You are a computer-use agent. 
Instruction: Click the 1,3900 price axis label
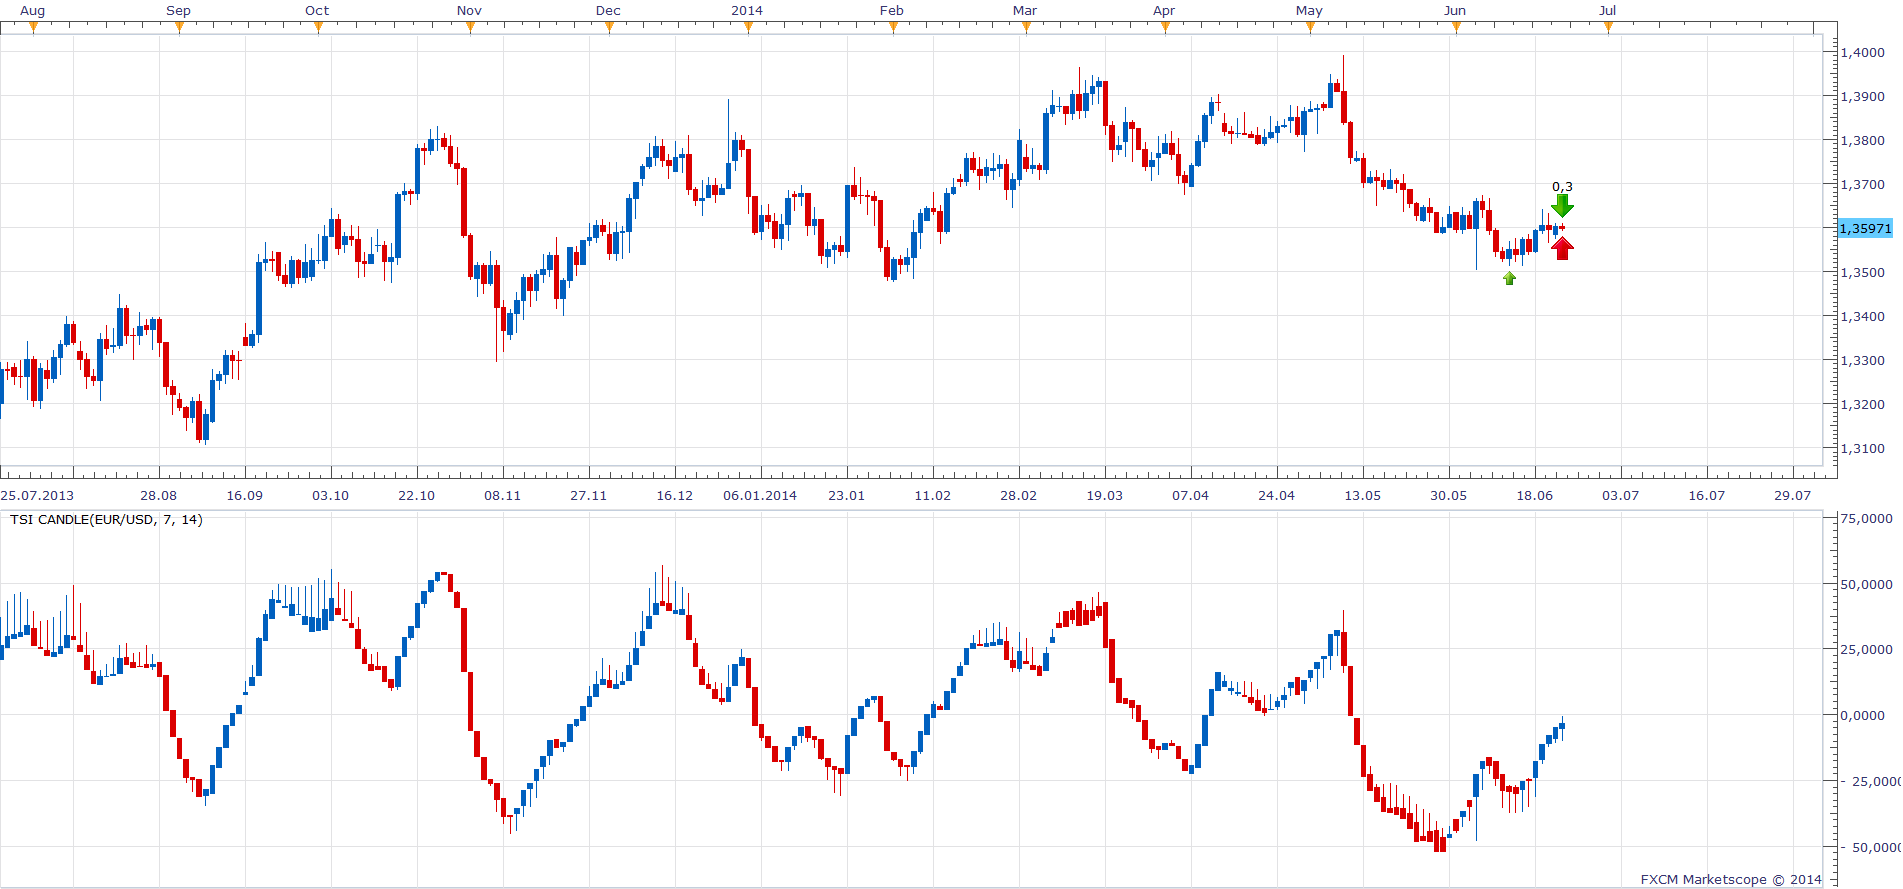1863,96
